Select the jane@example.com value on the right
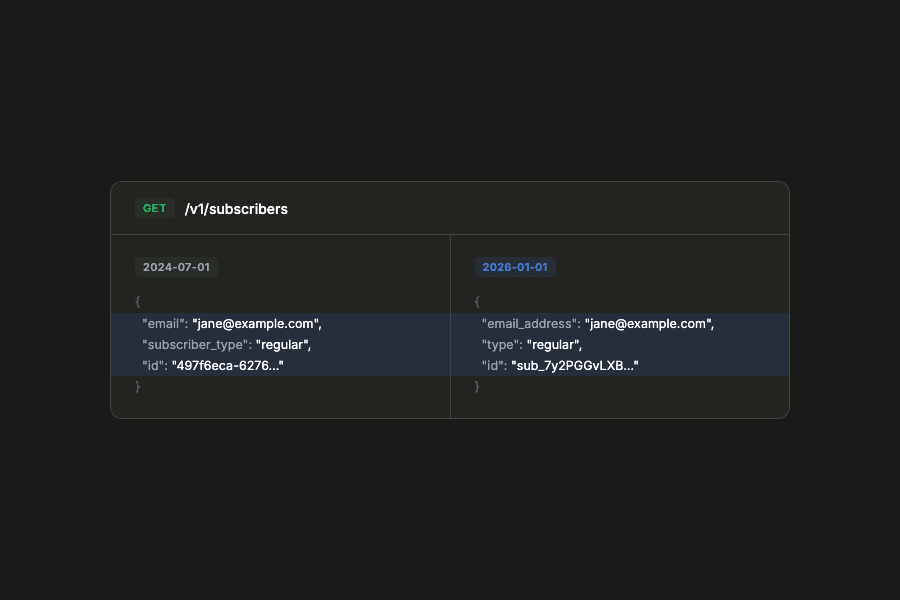The image size is (900, 600). point(648,323)
